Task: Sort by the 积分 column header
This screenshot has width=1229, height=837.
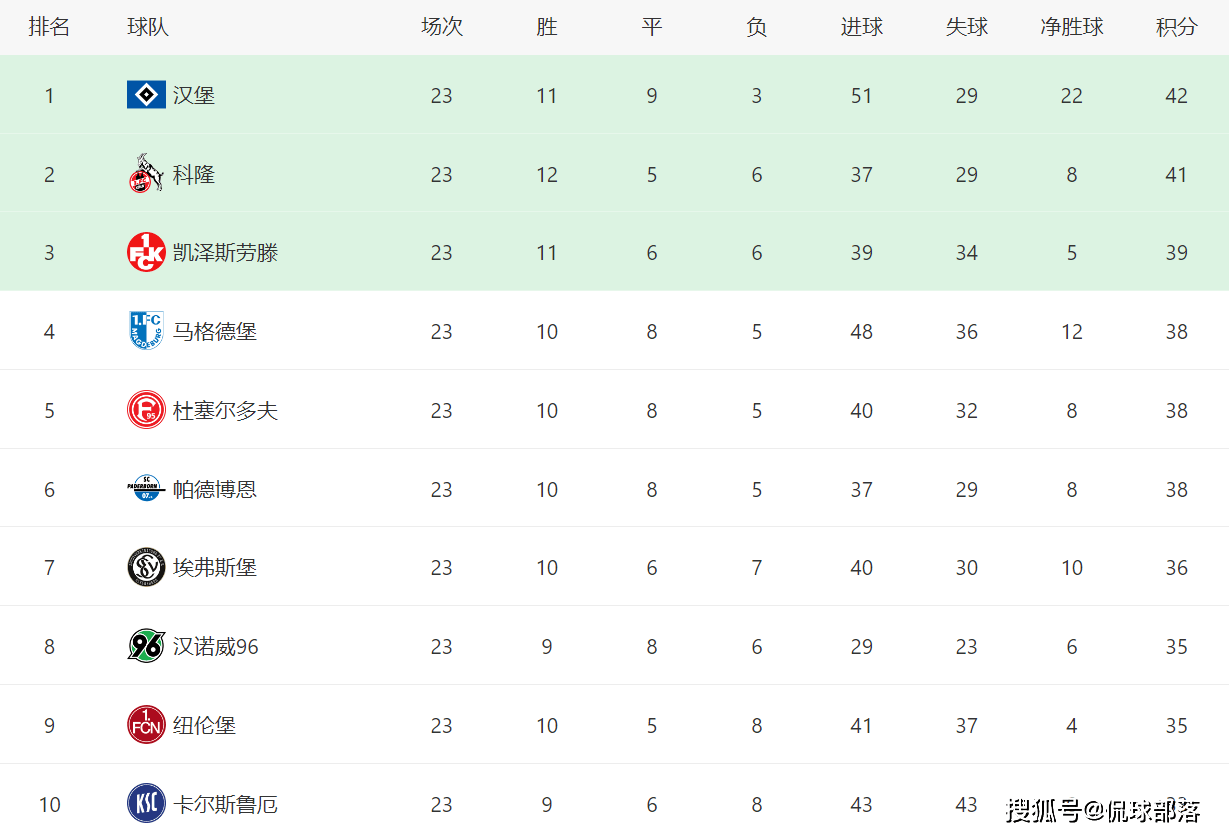Action: pyautogui.click(x=1176, y=27)
